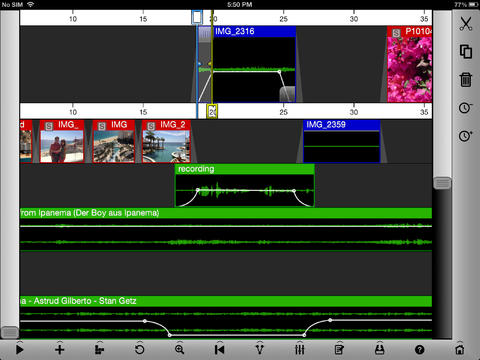Click the IMG_2316 volume fade-out keyframe point
The image size is (480, 360).
pyautogui.click(x=279, y=72)
